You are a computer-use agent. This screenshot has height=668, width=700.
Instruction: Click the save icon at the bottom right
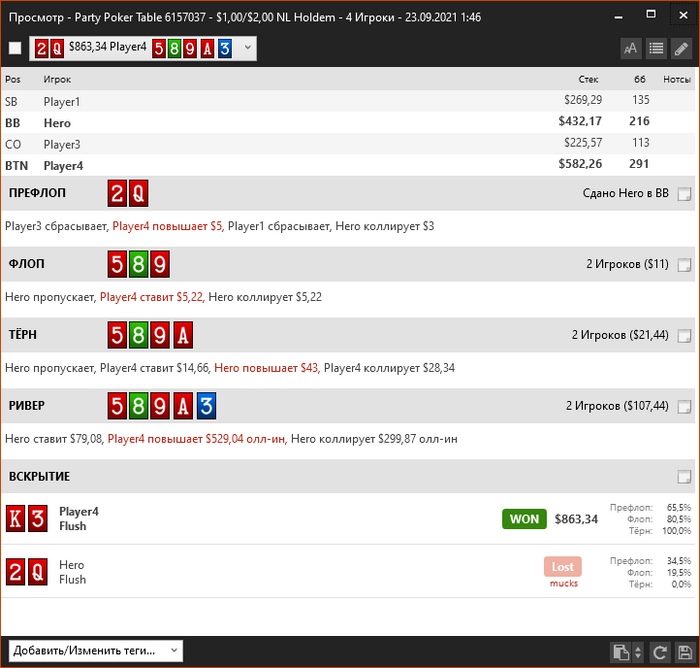(x=685, y=652)
